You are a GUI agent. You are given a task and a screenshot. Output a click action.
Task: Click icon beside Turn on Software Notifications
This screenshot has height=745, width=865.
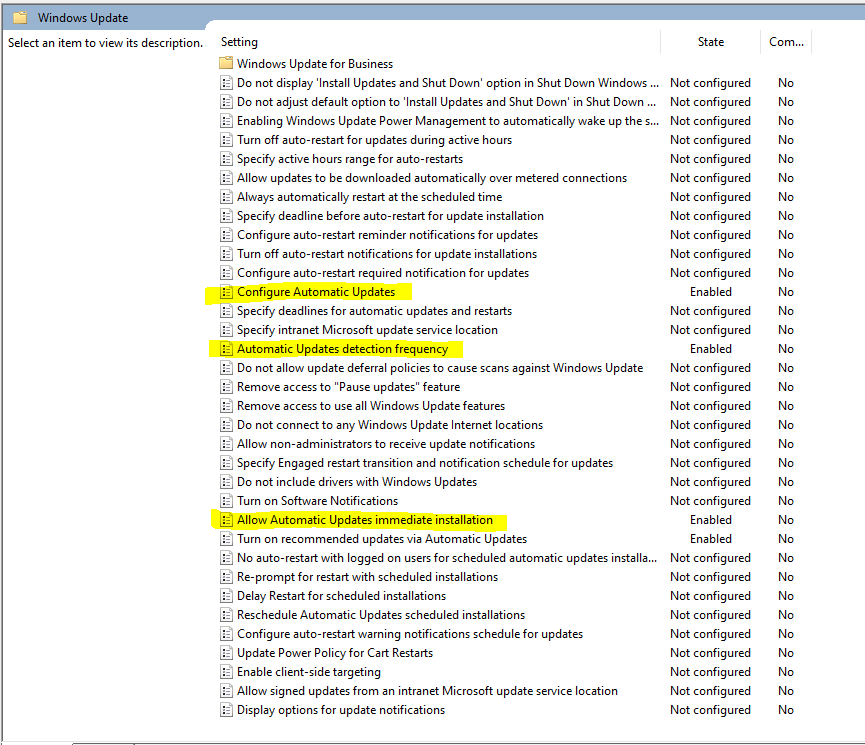coord(226,501)
